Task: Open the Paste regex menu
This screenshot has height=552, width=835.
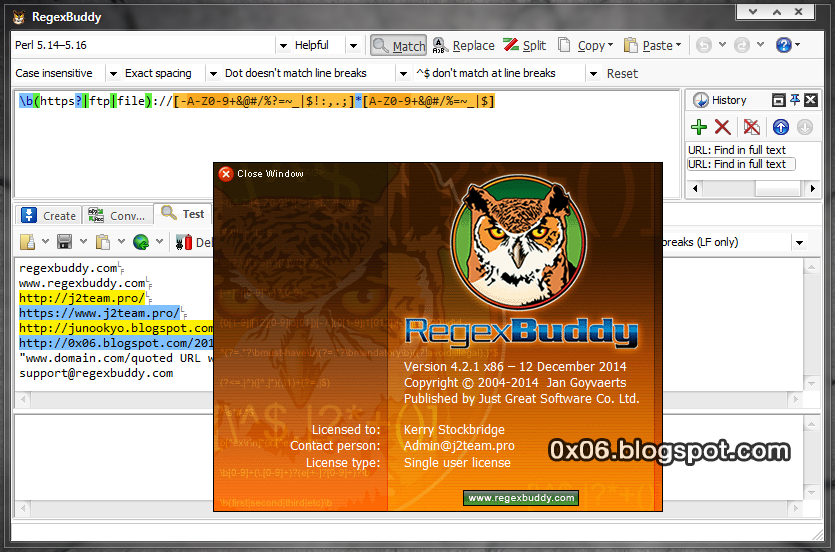Action: [652, 46]
